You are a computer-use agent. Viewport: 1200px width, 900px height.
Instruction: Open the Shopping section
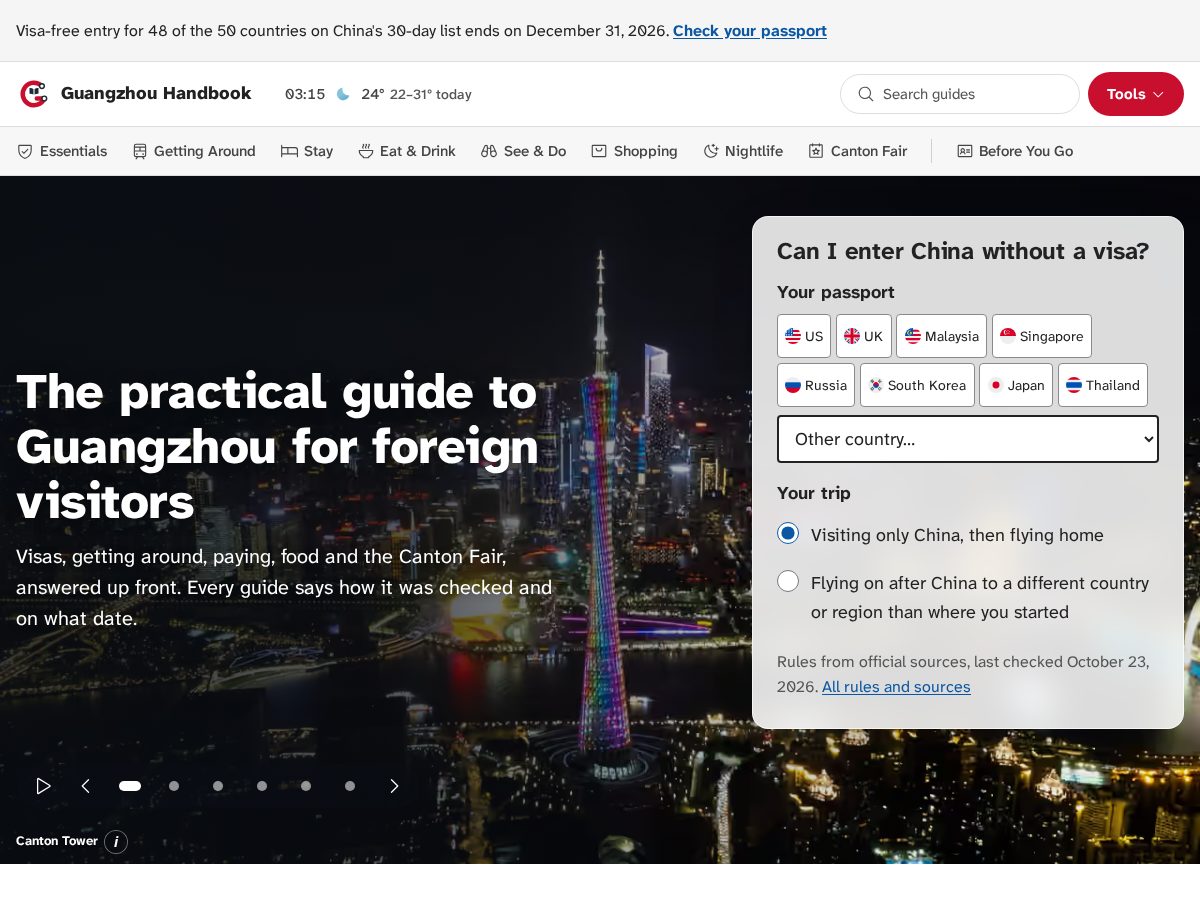634,151
